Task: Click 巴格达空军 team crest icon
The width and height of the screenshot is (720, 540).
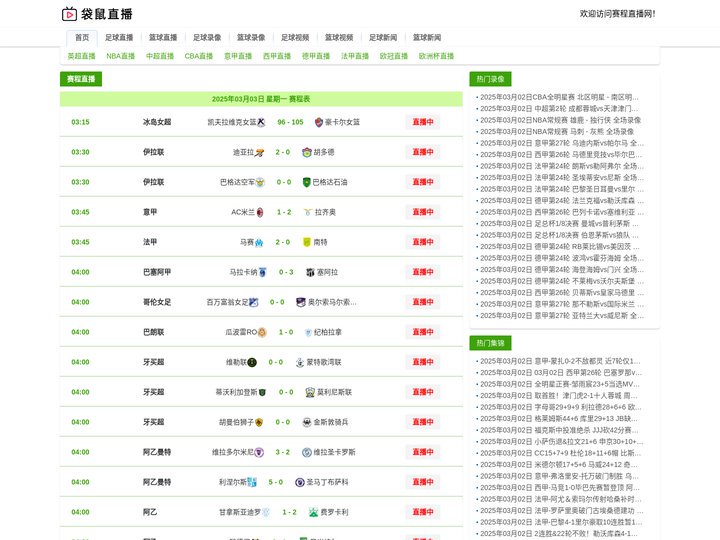Action: 260,182
